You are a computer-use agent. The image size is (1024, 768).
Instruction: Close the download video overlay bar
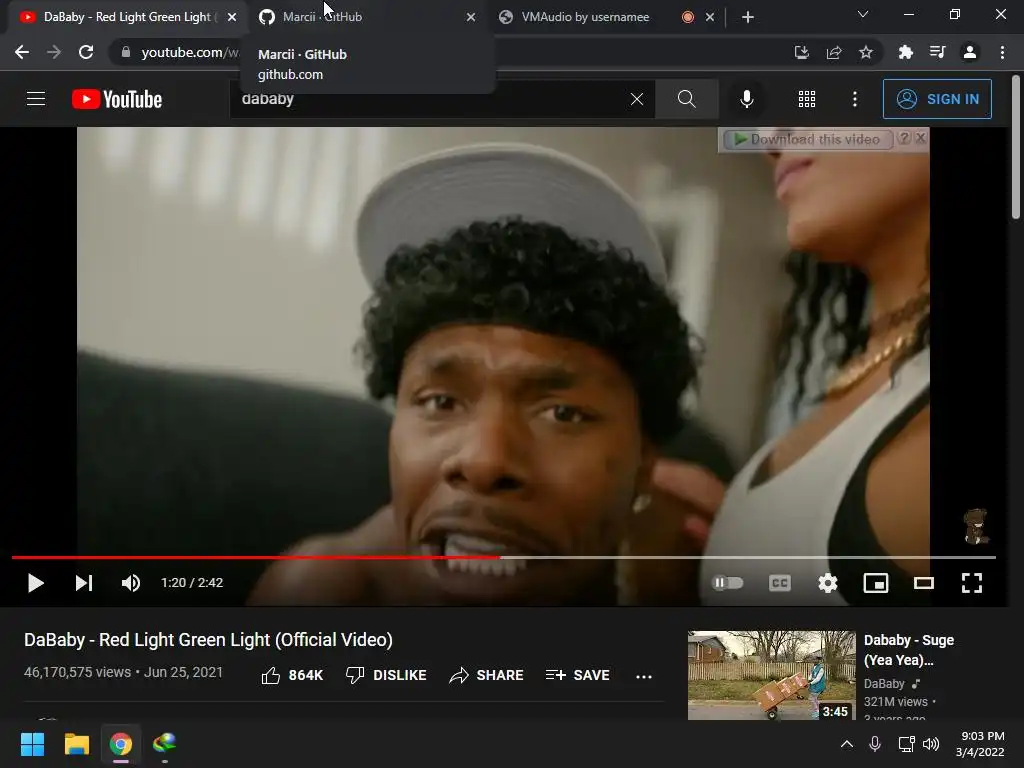[x=920, y=138]
